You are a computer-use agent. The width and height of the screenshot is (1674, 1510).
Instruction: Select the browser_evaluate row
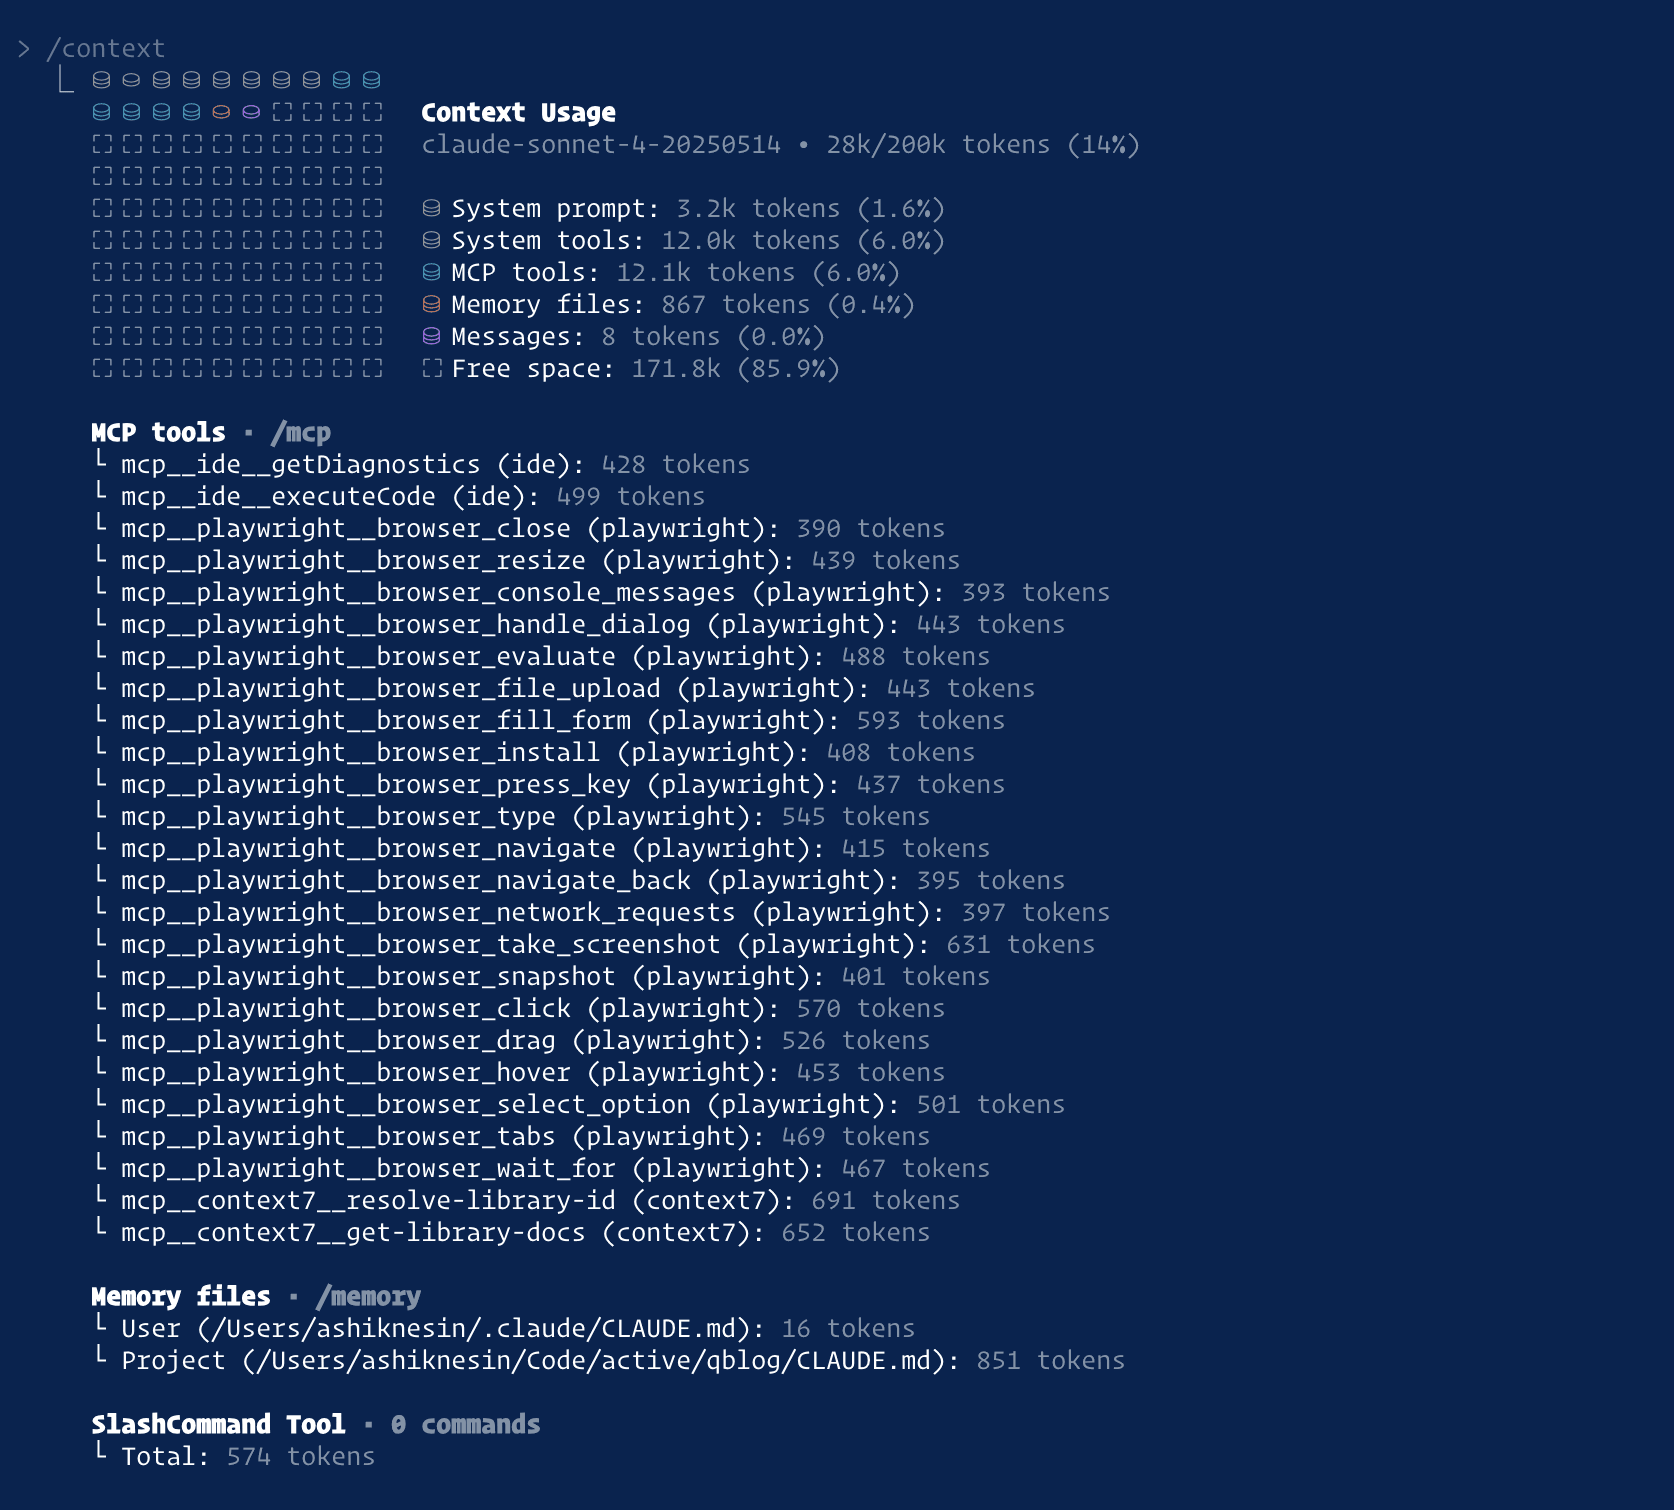click(x=542, y=657)
